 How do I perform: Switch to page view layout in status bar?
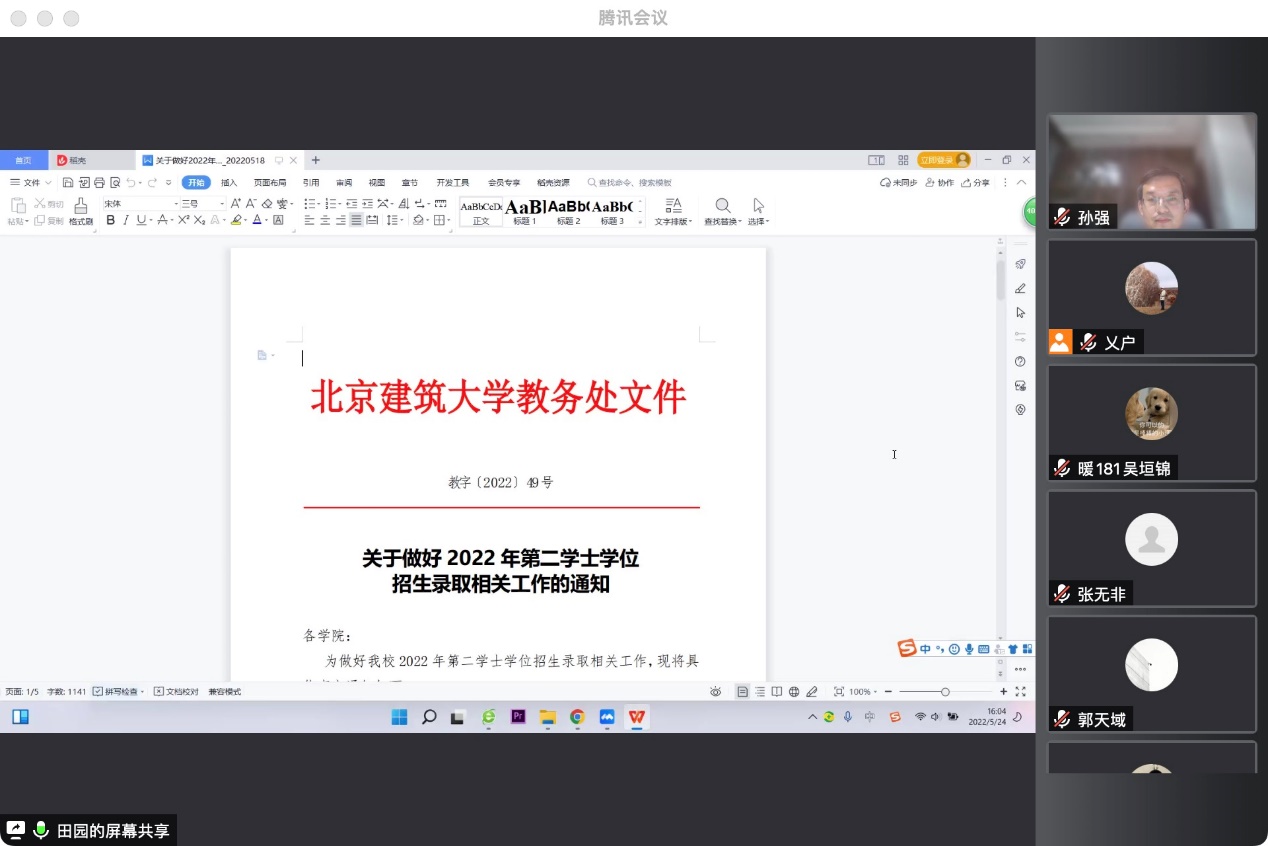click(742, 692)
